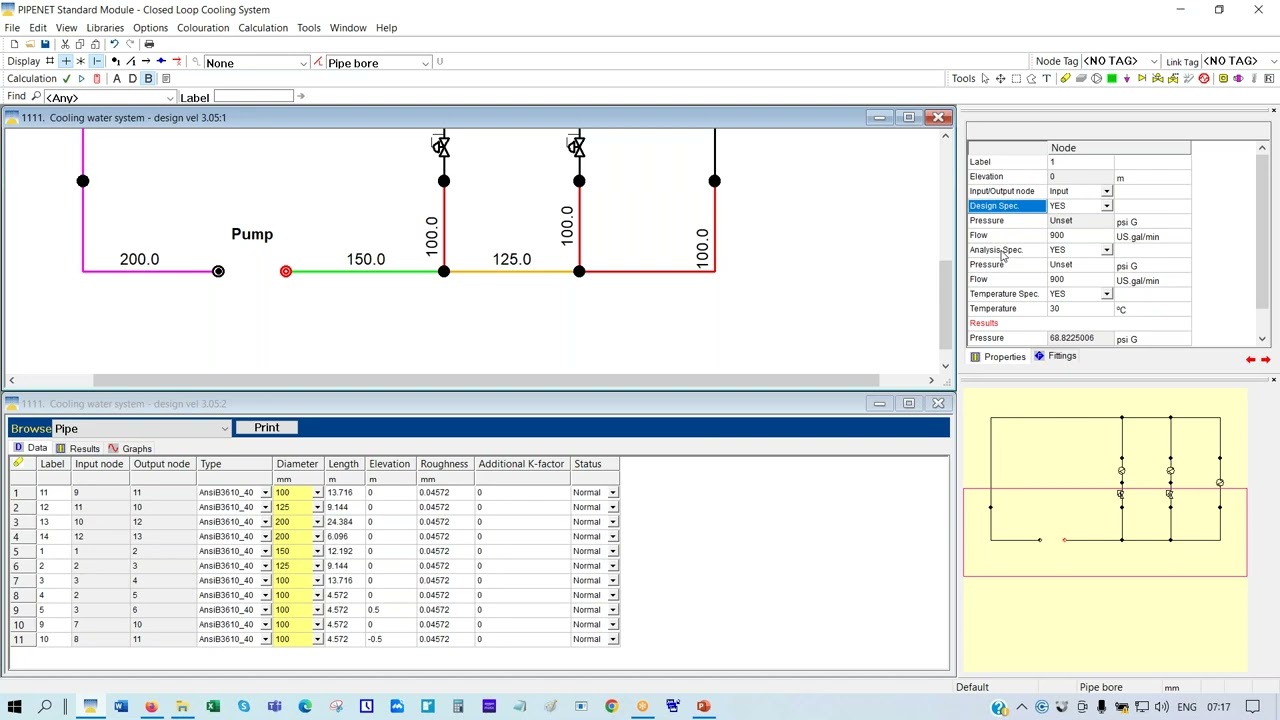The image size is (1280, 720).
Task: Open the Windows Start button
Action: coord(14,706)
